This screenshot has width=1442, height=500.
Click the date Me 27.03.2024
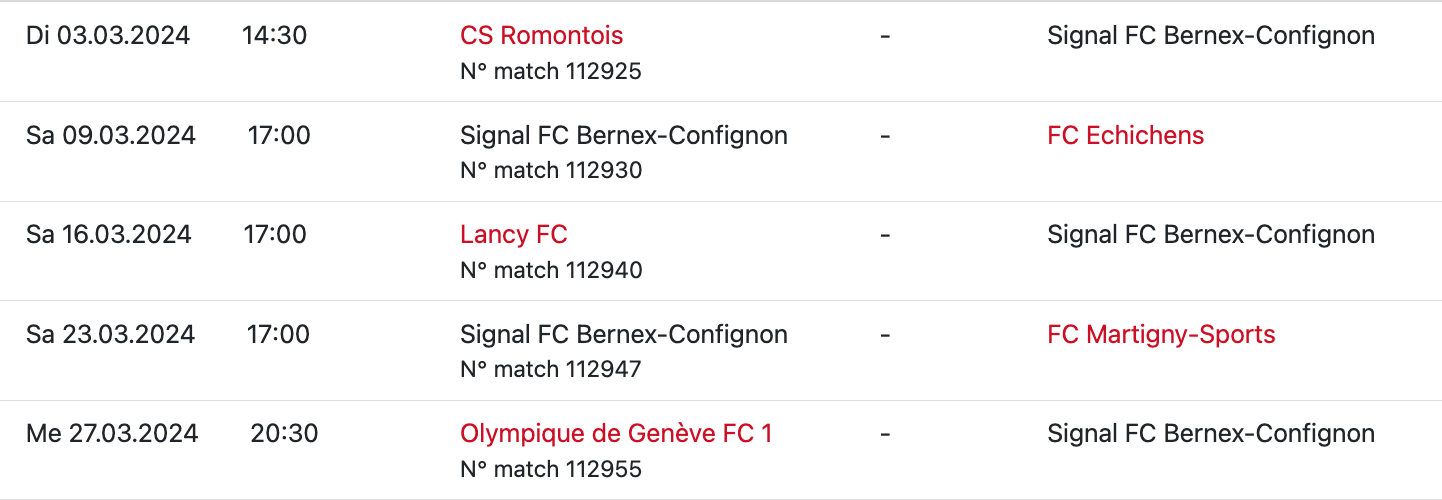click(112, 434)
